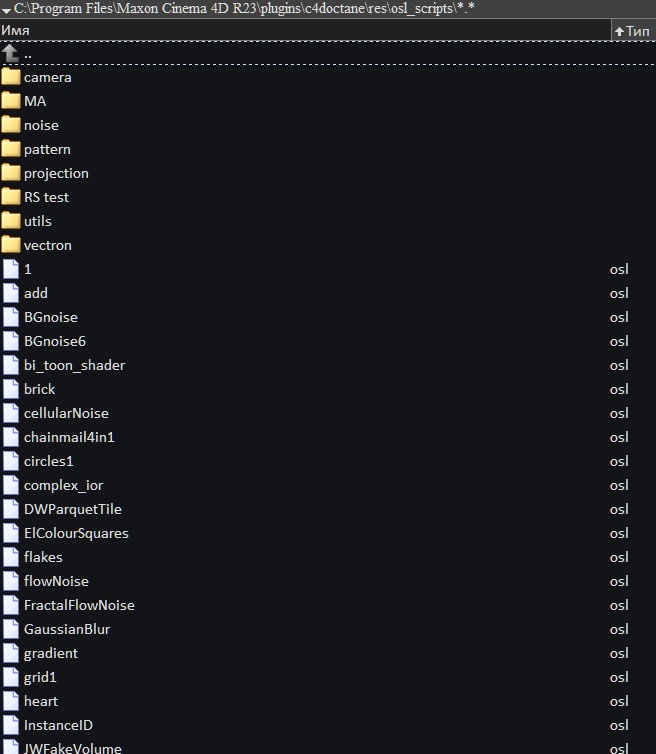Screen dimensions: 656x754
Task: Click the cellularNoise file icon
Action: [x=11, y=413]
